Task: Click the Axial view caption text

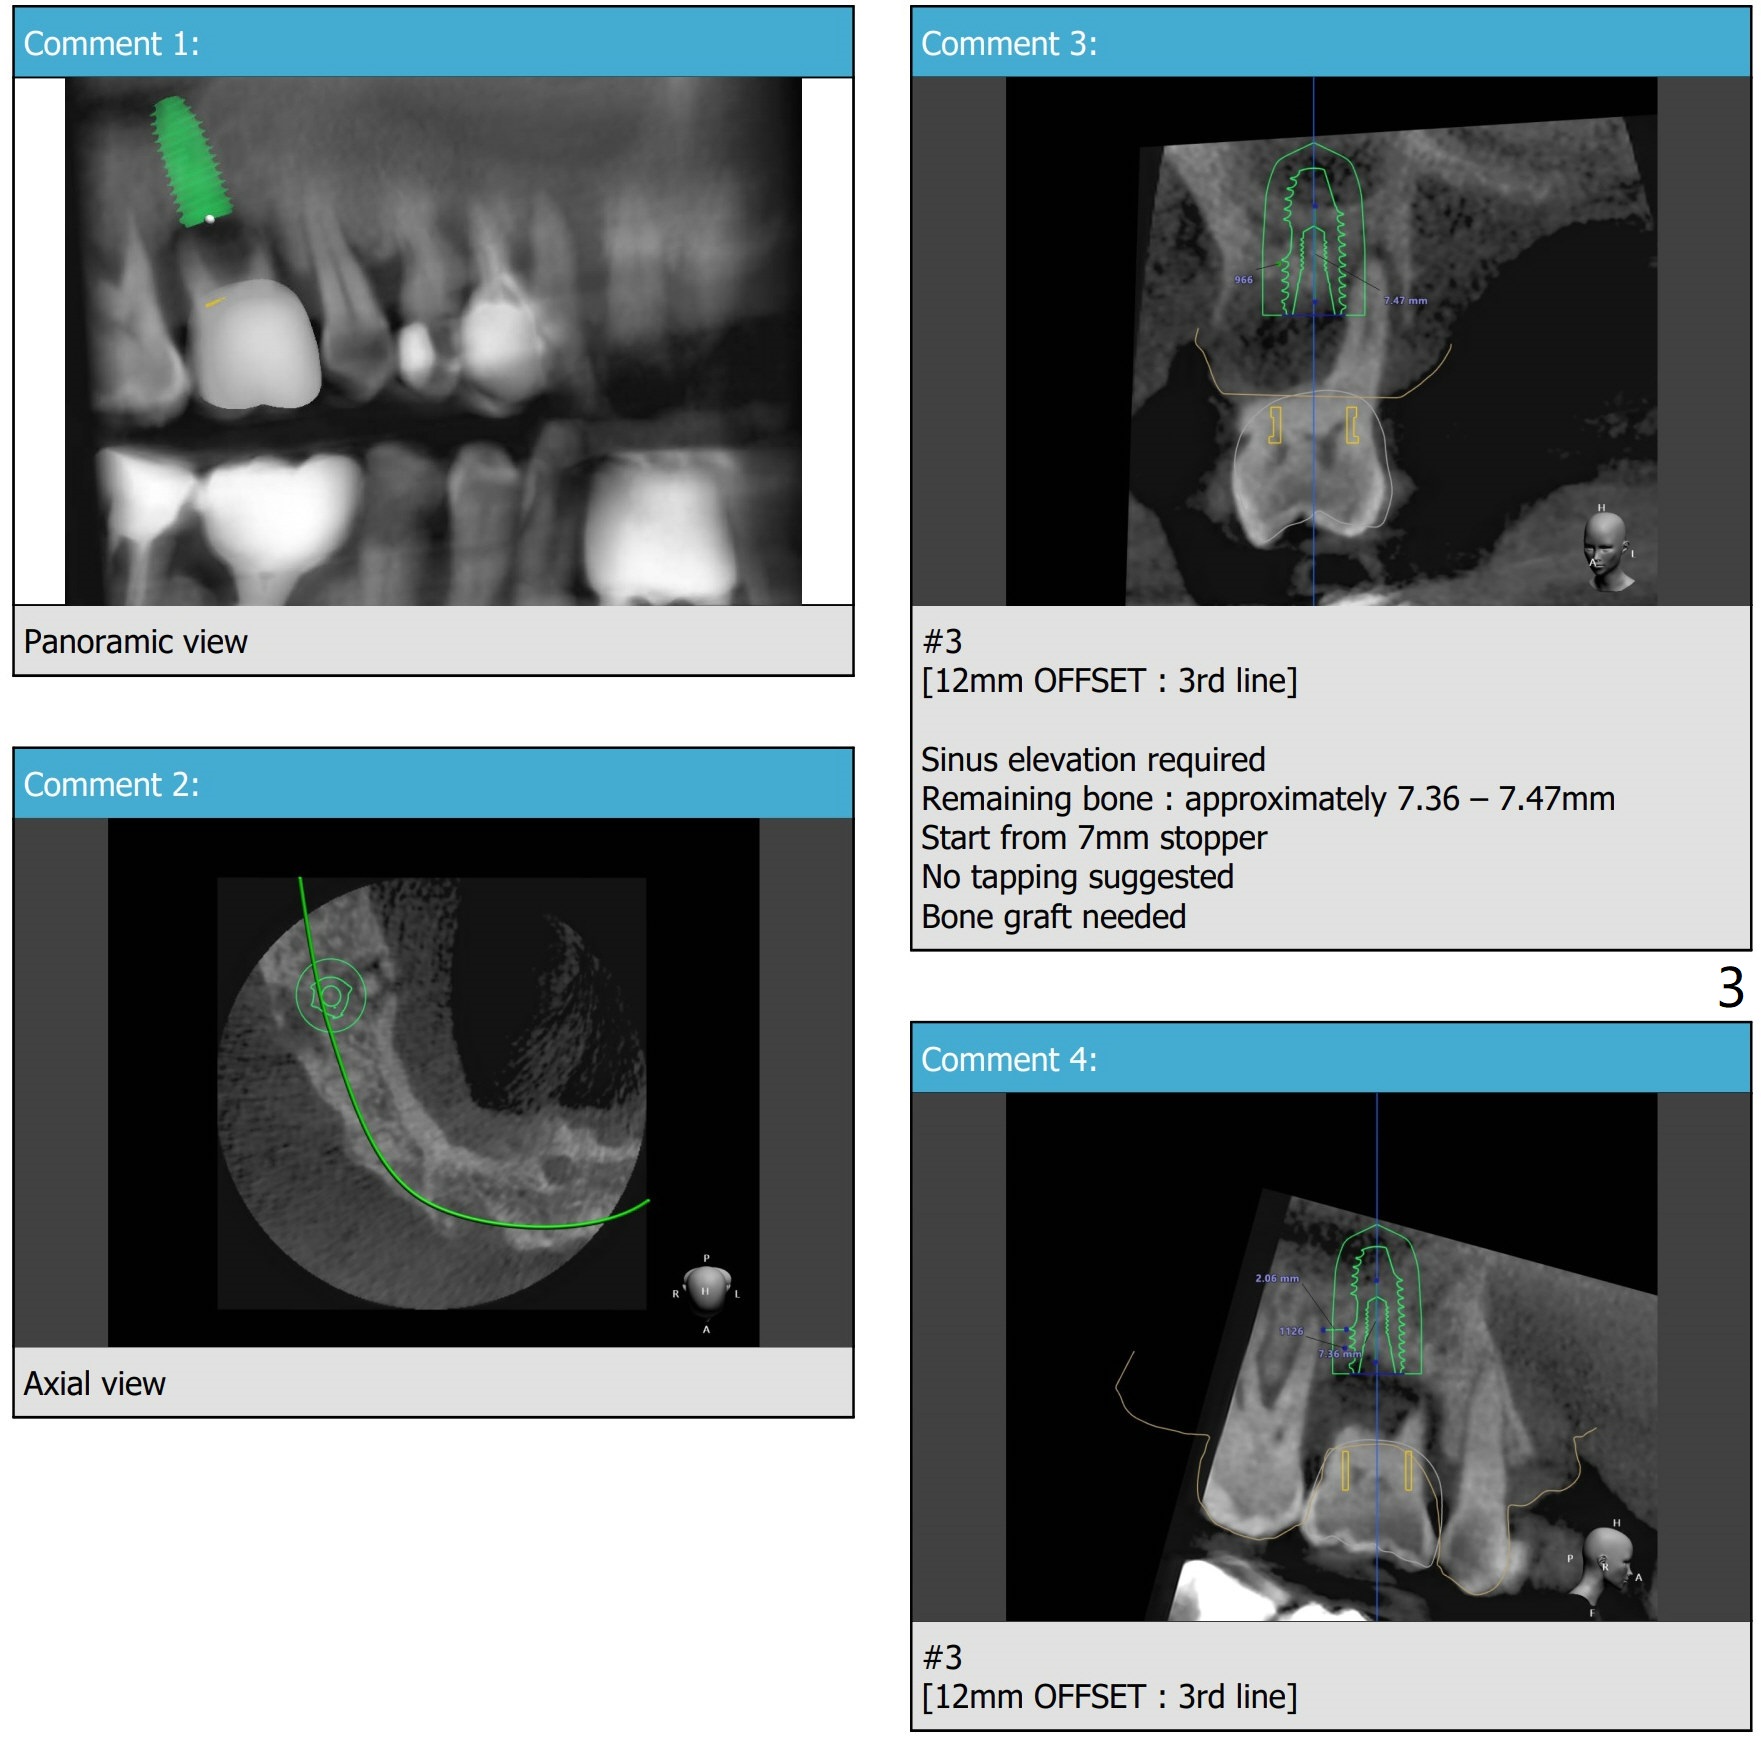Action: [x=94, y=1384]
